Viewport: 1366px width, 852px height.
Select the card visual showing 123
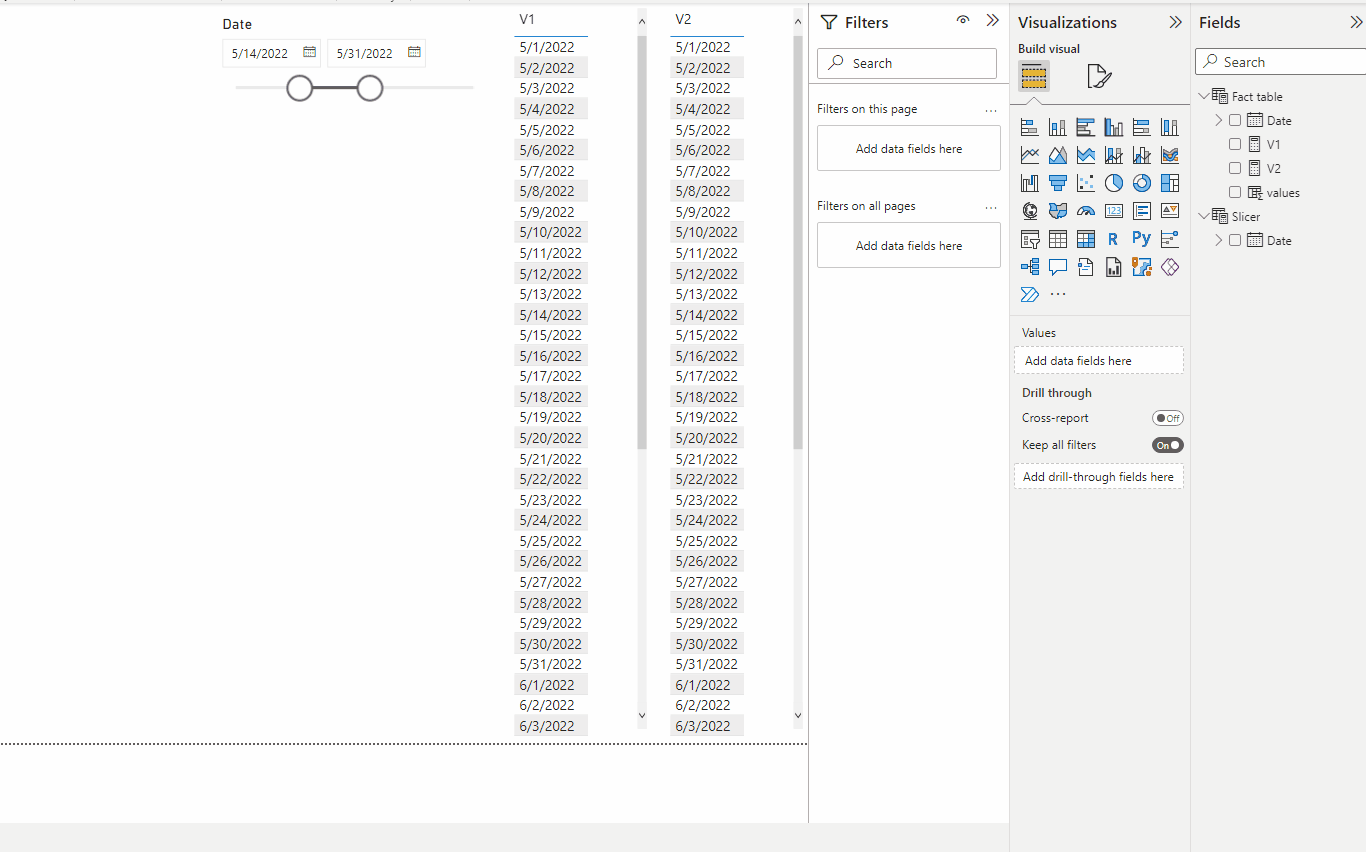[x=1113, y=211]
